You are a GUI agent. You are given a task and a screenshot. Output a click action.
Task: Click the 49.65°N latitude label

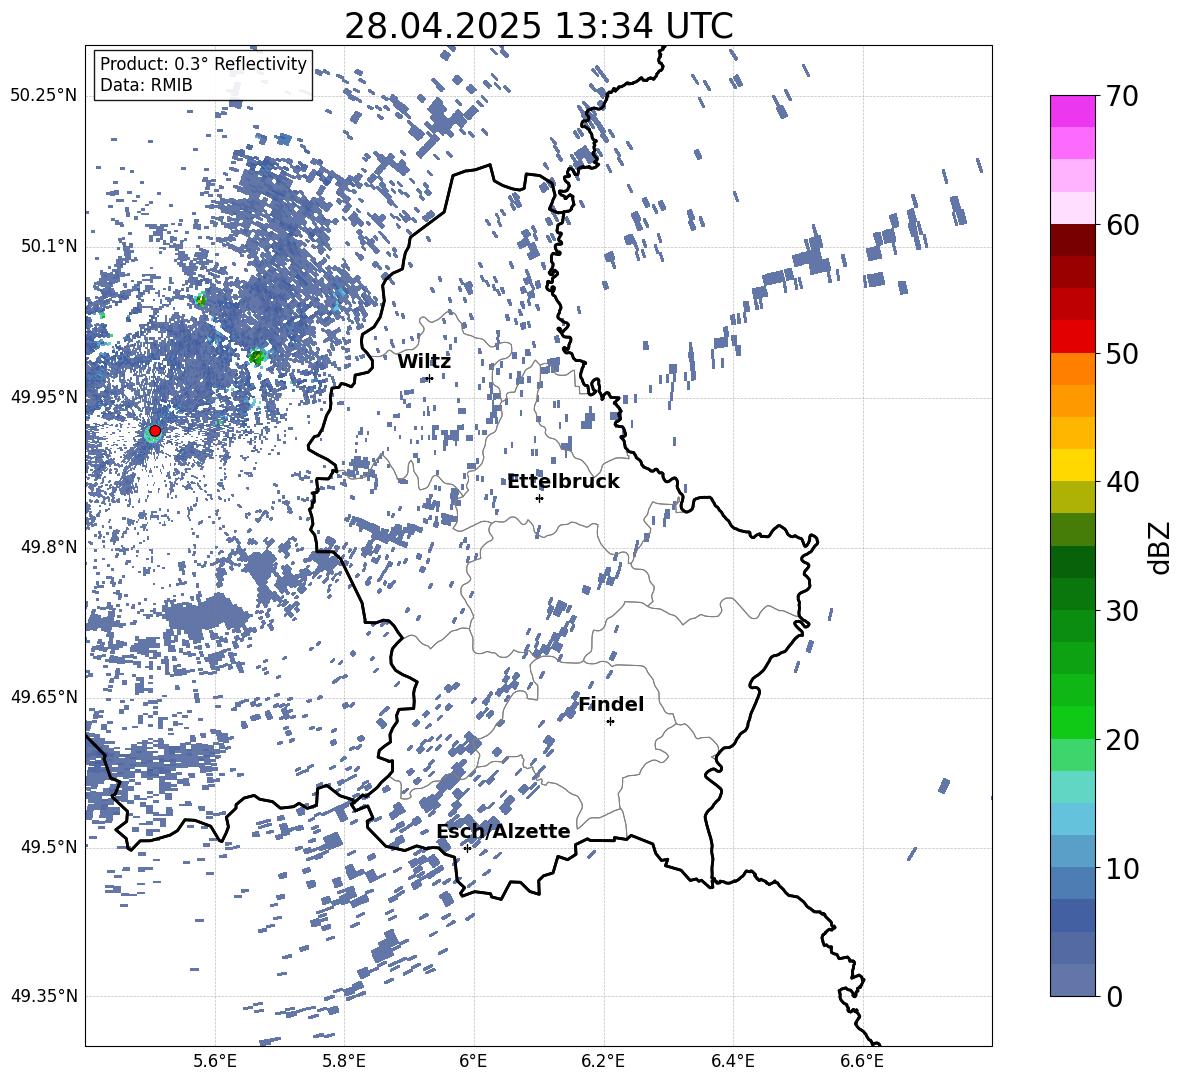click(44, 696)
